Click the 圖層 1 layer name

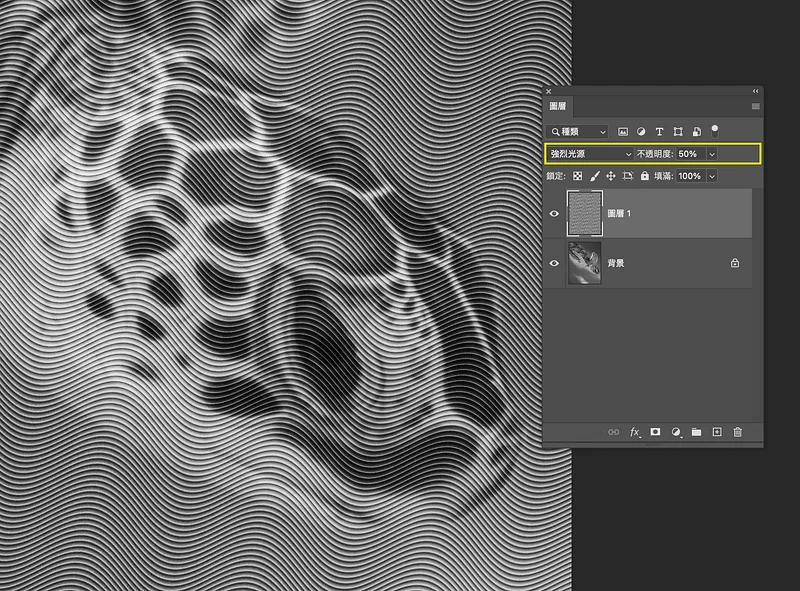(619, 213)
